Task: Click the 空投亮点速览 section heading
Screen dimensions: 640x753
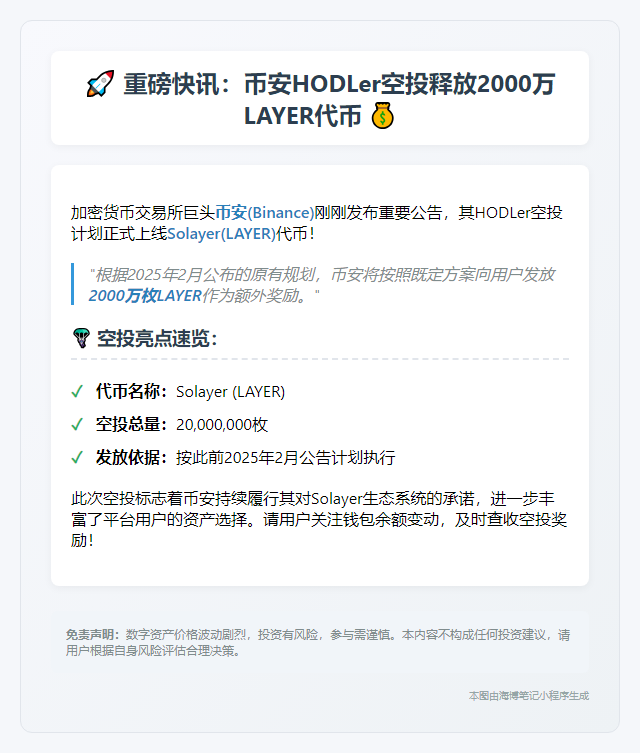Action: [157, 338]
